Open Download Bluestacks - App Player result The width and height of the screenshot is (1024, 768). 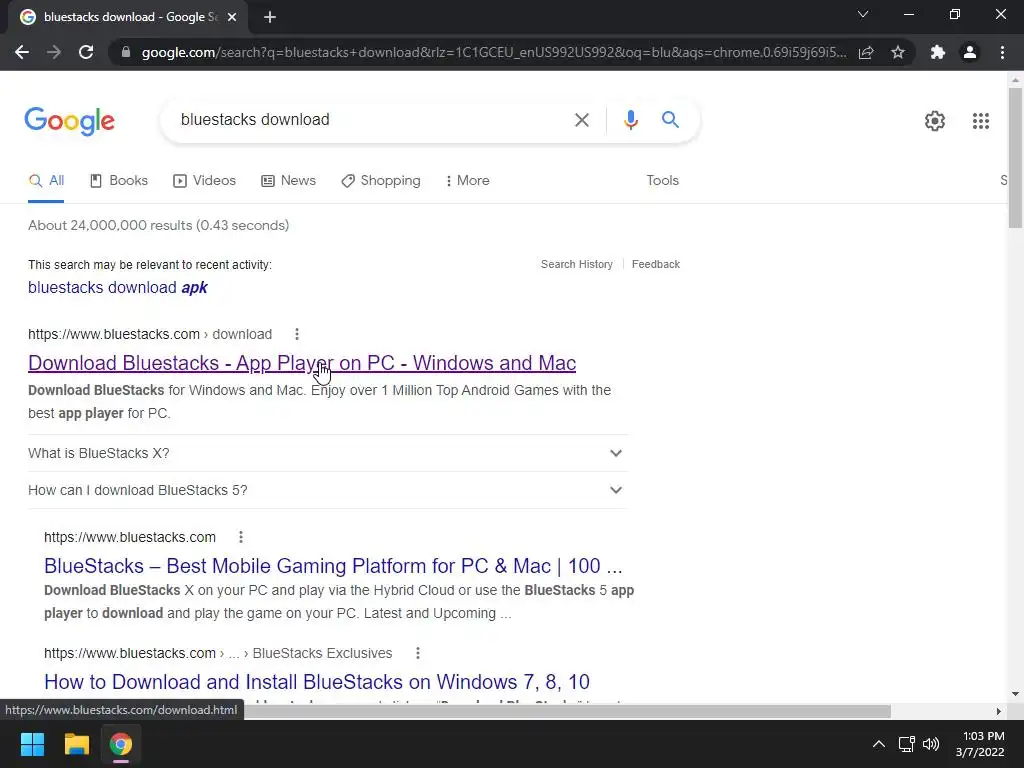(x=302, y=363)
